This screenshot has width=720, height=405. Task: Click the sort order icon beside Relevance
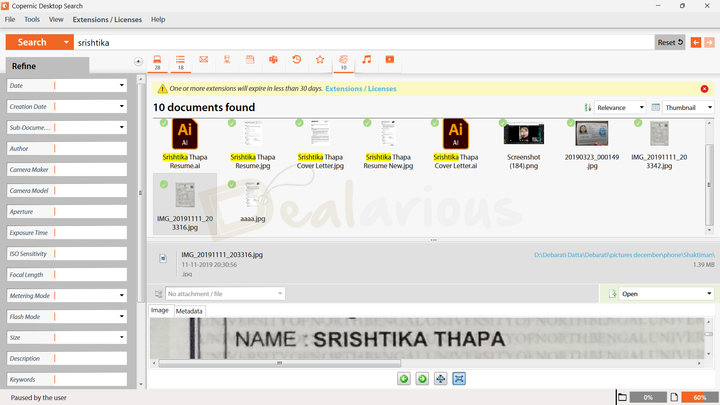(x=588, y=107)
